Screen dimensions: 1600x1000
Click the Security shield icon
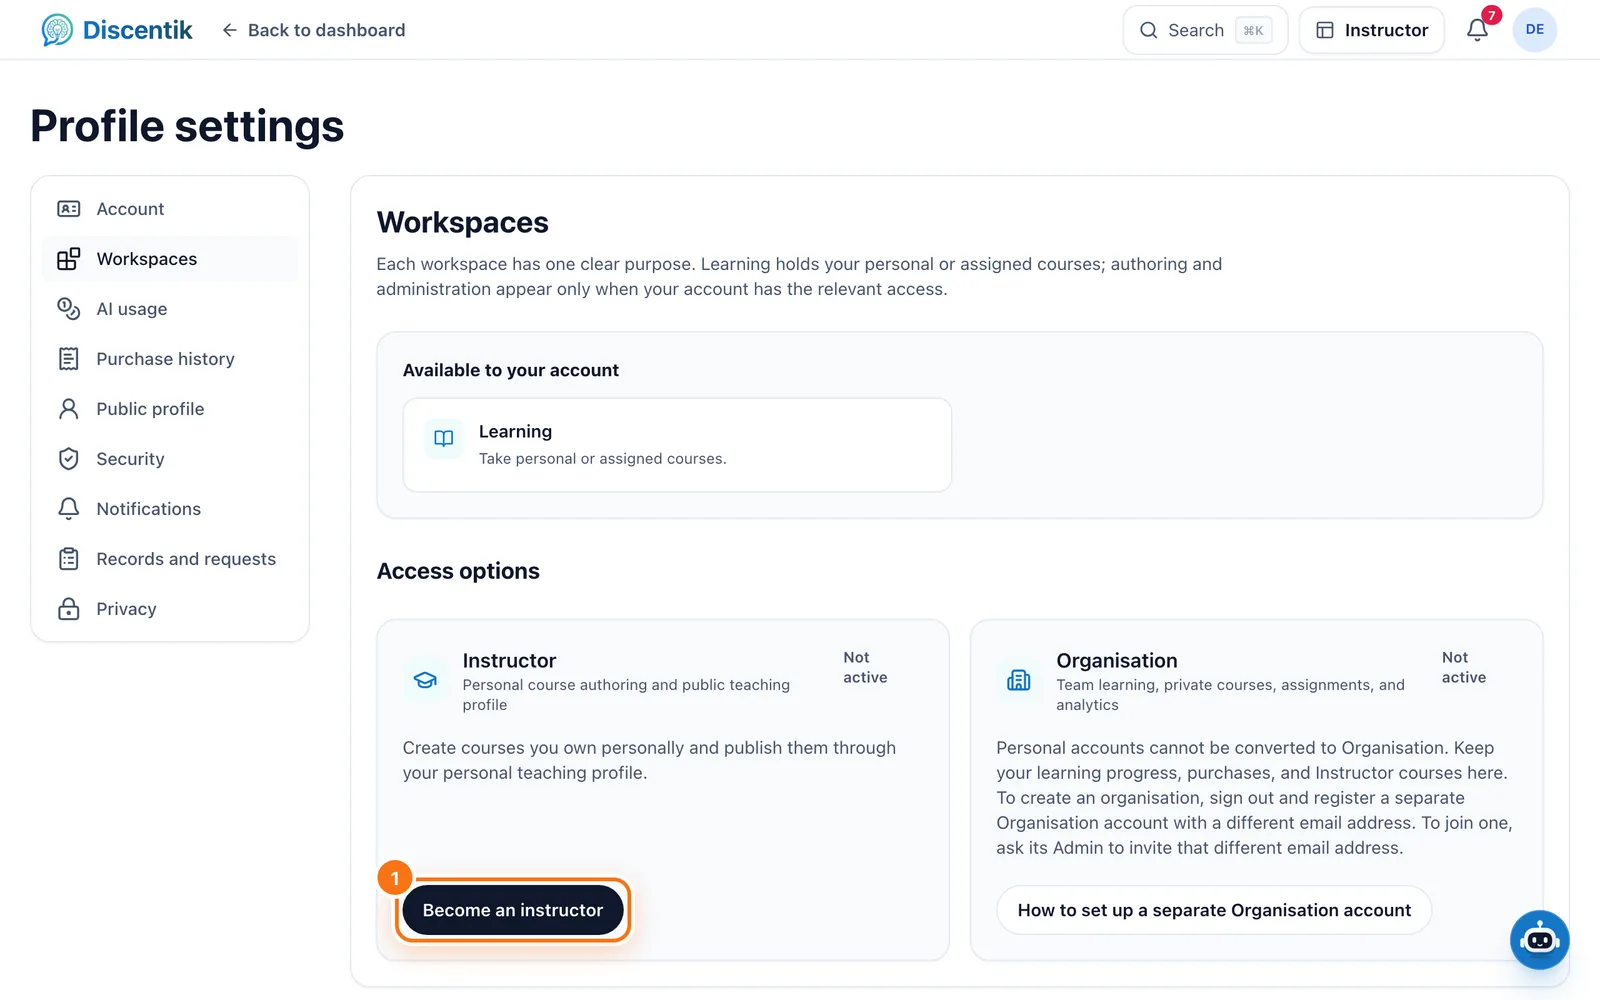69,459
